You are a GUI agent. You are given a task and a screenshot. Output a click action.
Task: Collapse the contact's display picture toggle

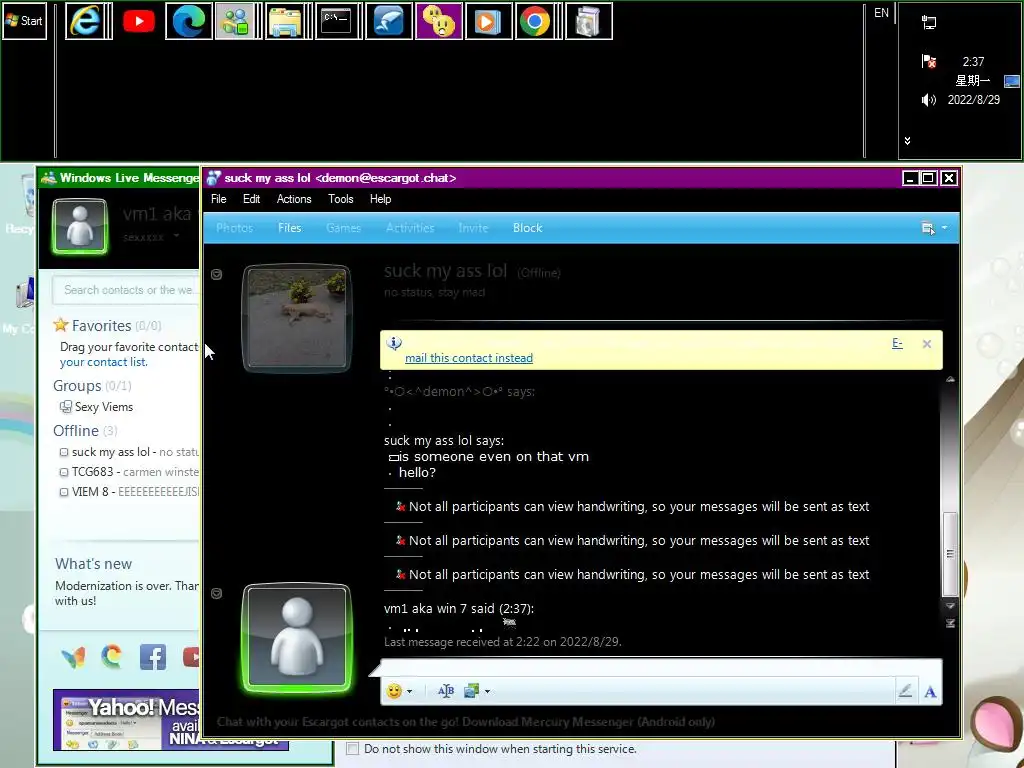pyautogui.click(x=217, y=275)
